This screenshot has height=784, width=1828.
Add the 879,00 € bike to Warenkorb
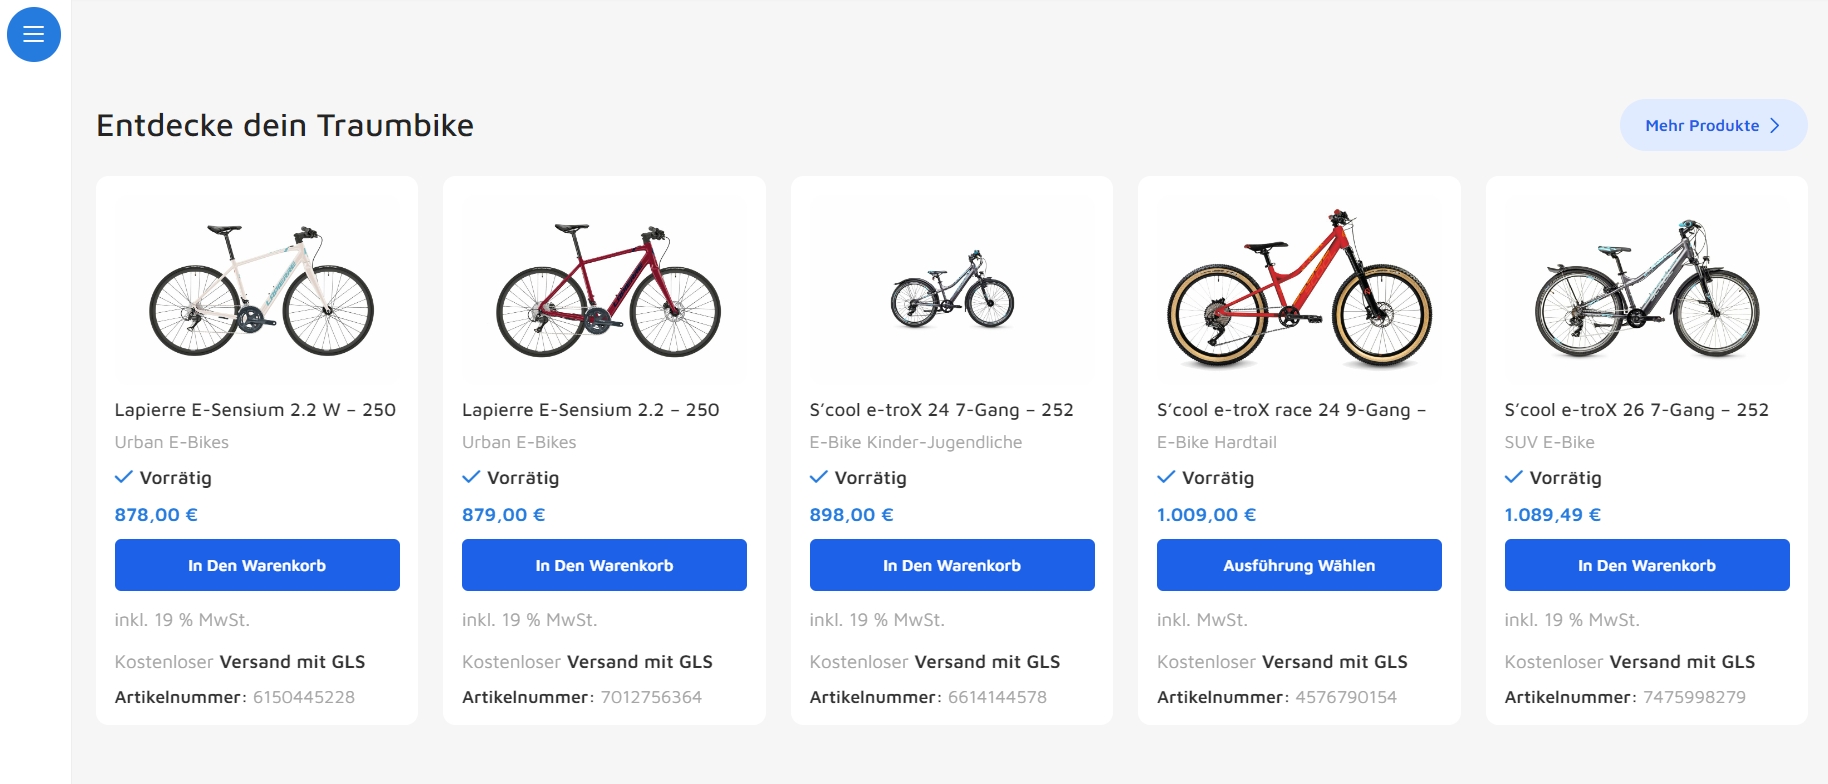pos(604,565)
